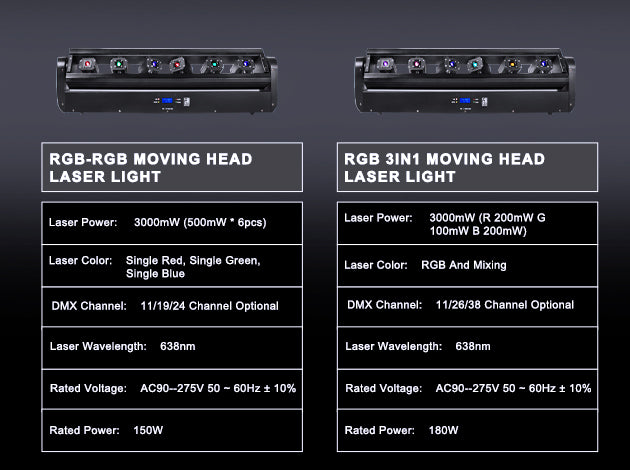The image size is (630, 470).
Task: Click the 11/26/38 Channel Optional row
Action: pos(466,305)
